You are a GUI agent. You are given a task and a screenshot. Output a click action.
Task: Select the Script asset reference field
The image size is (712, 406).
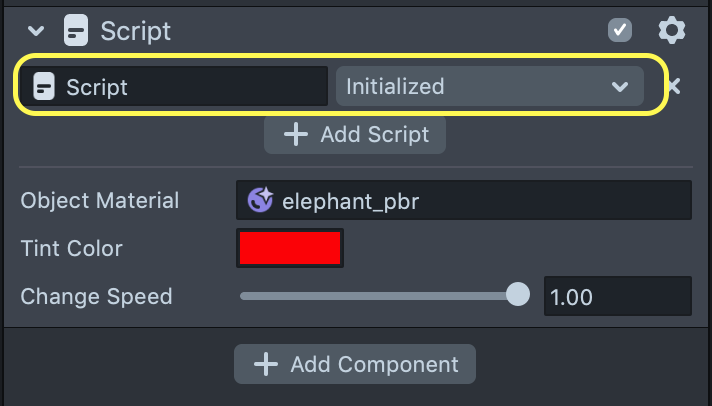[173, 86]
